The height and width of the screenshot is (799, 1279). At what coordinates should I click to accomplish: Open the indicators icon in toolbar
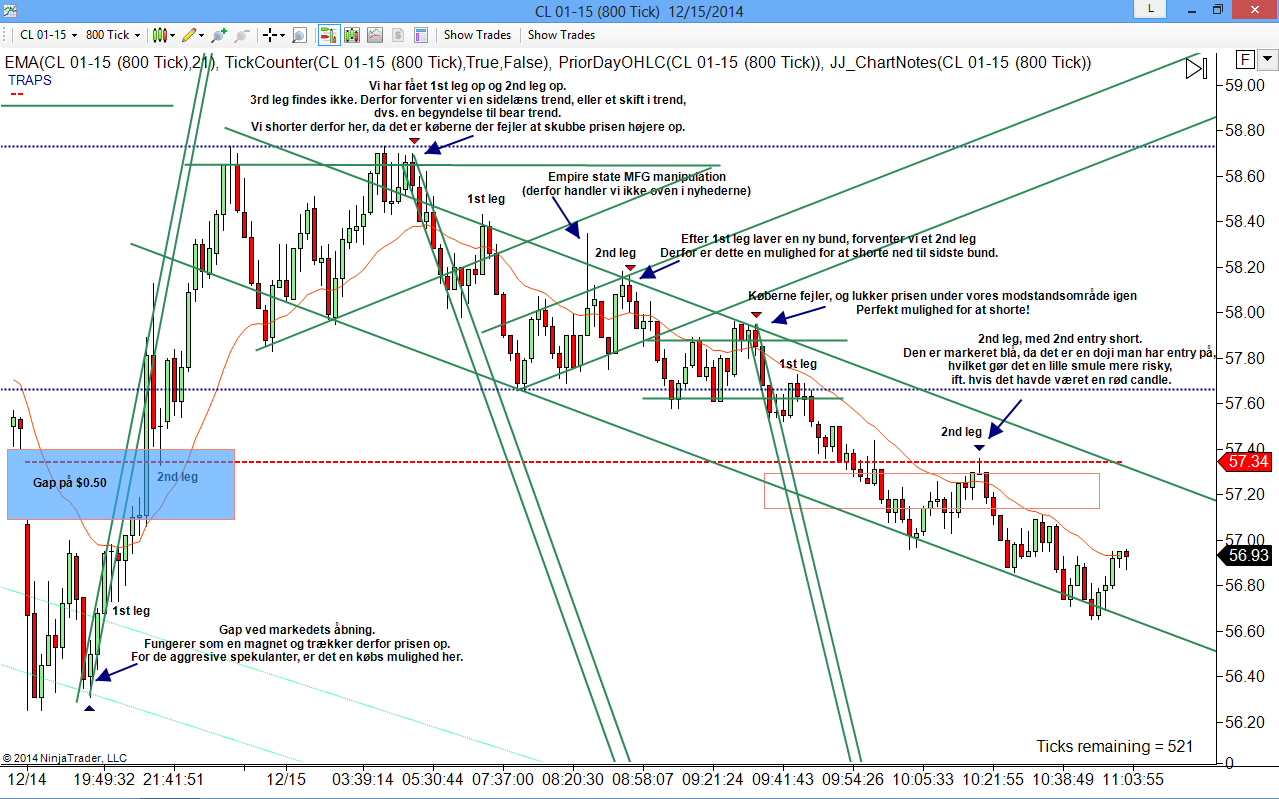tap(374, 35)
